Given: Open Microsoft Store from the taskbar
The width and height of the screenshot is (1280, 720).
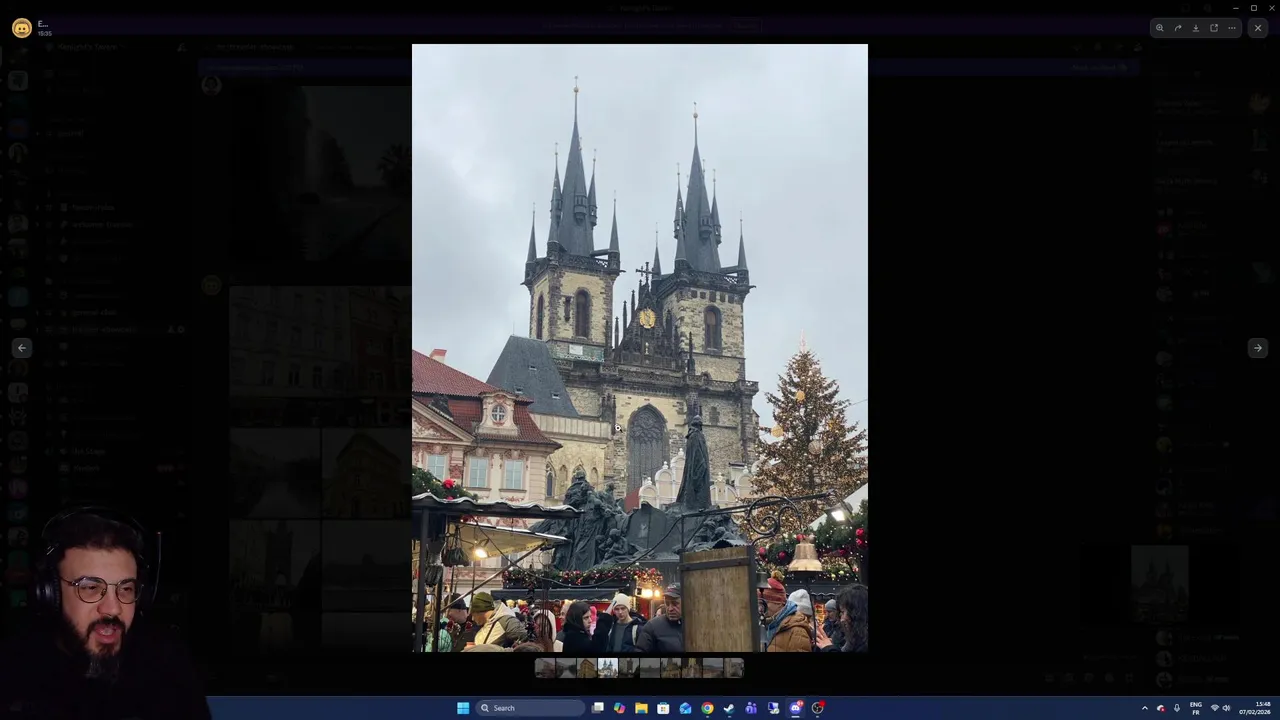Looking at the screenshot, I should (663, 708).
